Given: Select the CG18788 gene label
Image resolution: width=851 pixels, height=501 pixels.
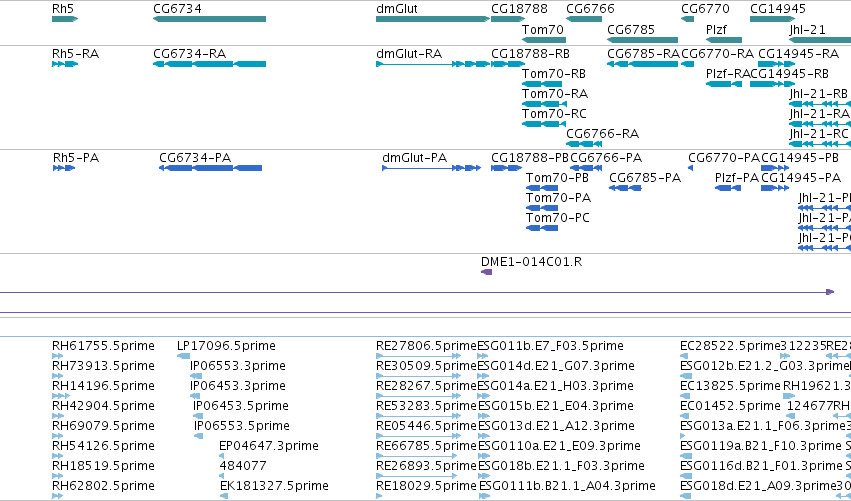Looking at the screenshot, I should point(519,9).
